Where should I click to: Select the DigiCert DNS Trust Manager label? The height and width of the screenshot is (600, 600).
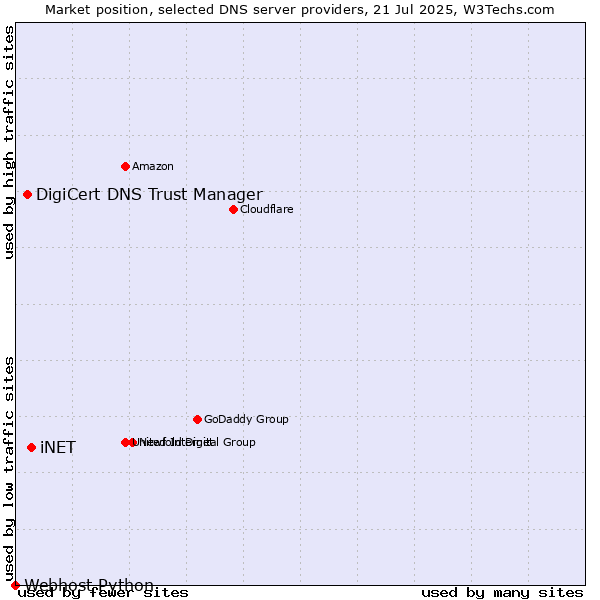click(x=149, y=195)
